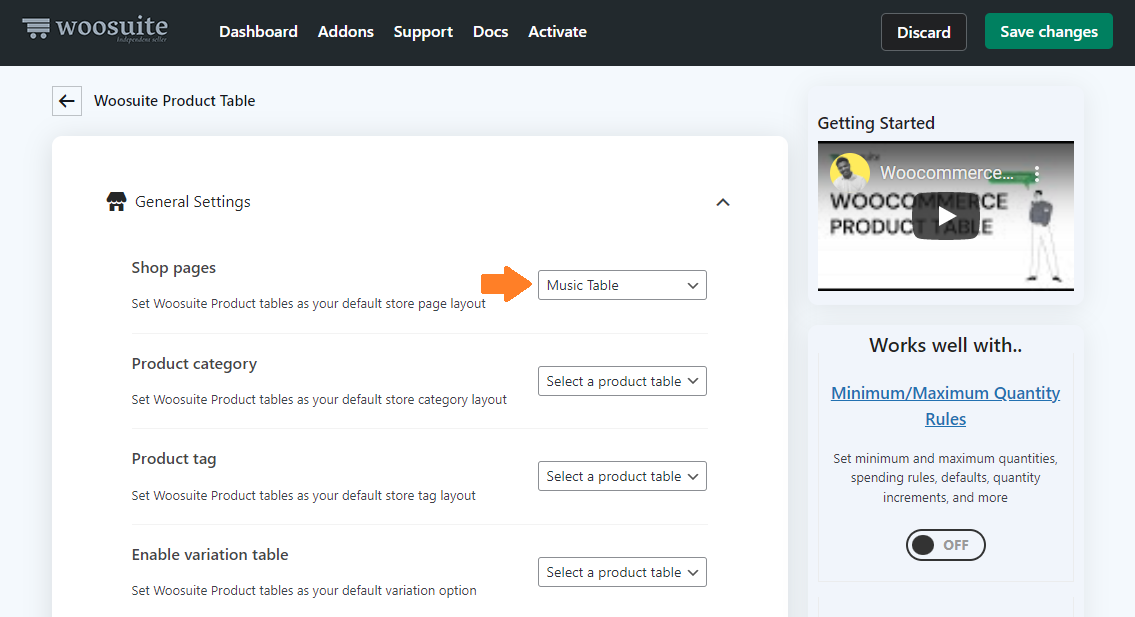Open the Addons menu item
The width and height of the screenshot is (1135, 617).
pyautogui.click(x=345, y=32)
